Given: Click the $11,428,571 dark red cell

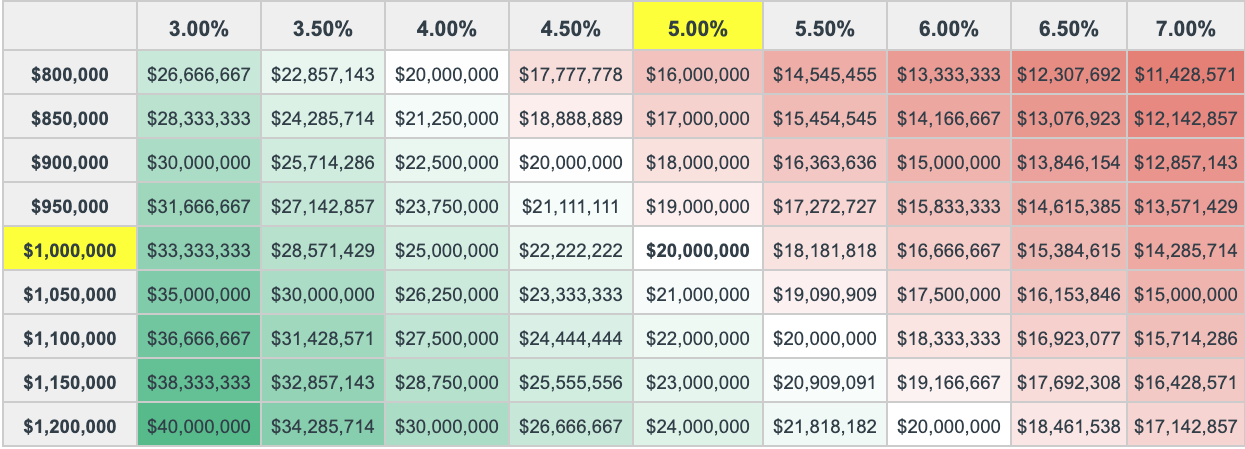Looking at the screenshot, I should (1184, 74).
